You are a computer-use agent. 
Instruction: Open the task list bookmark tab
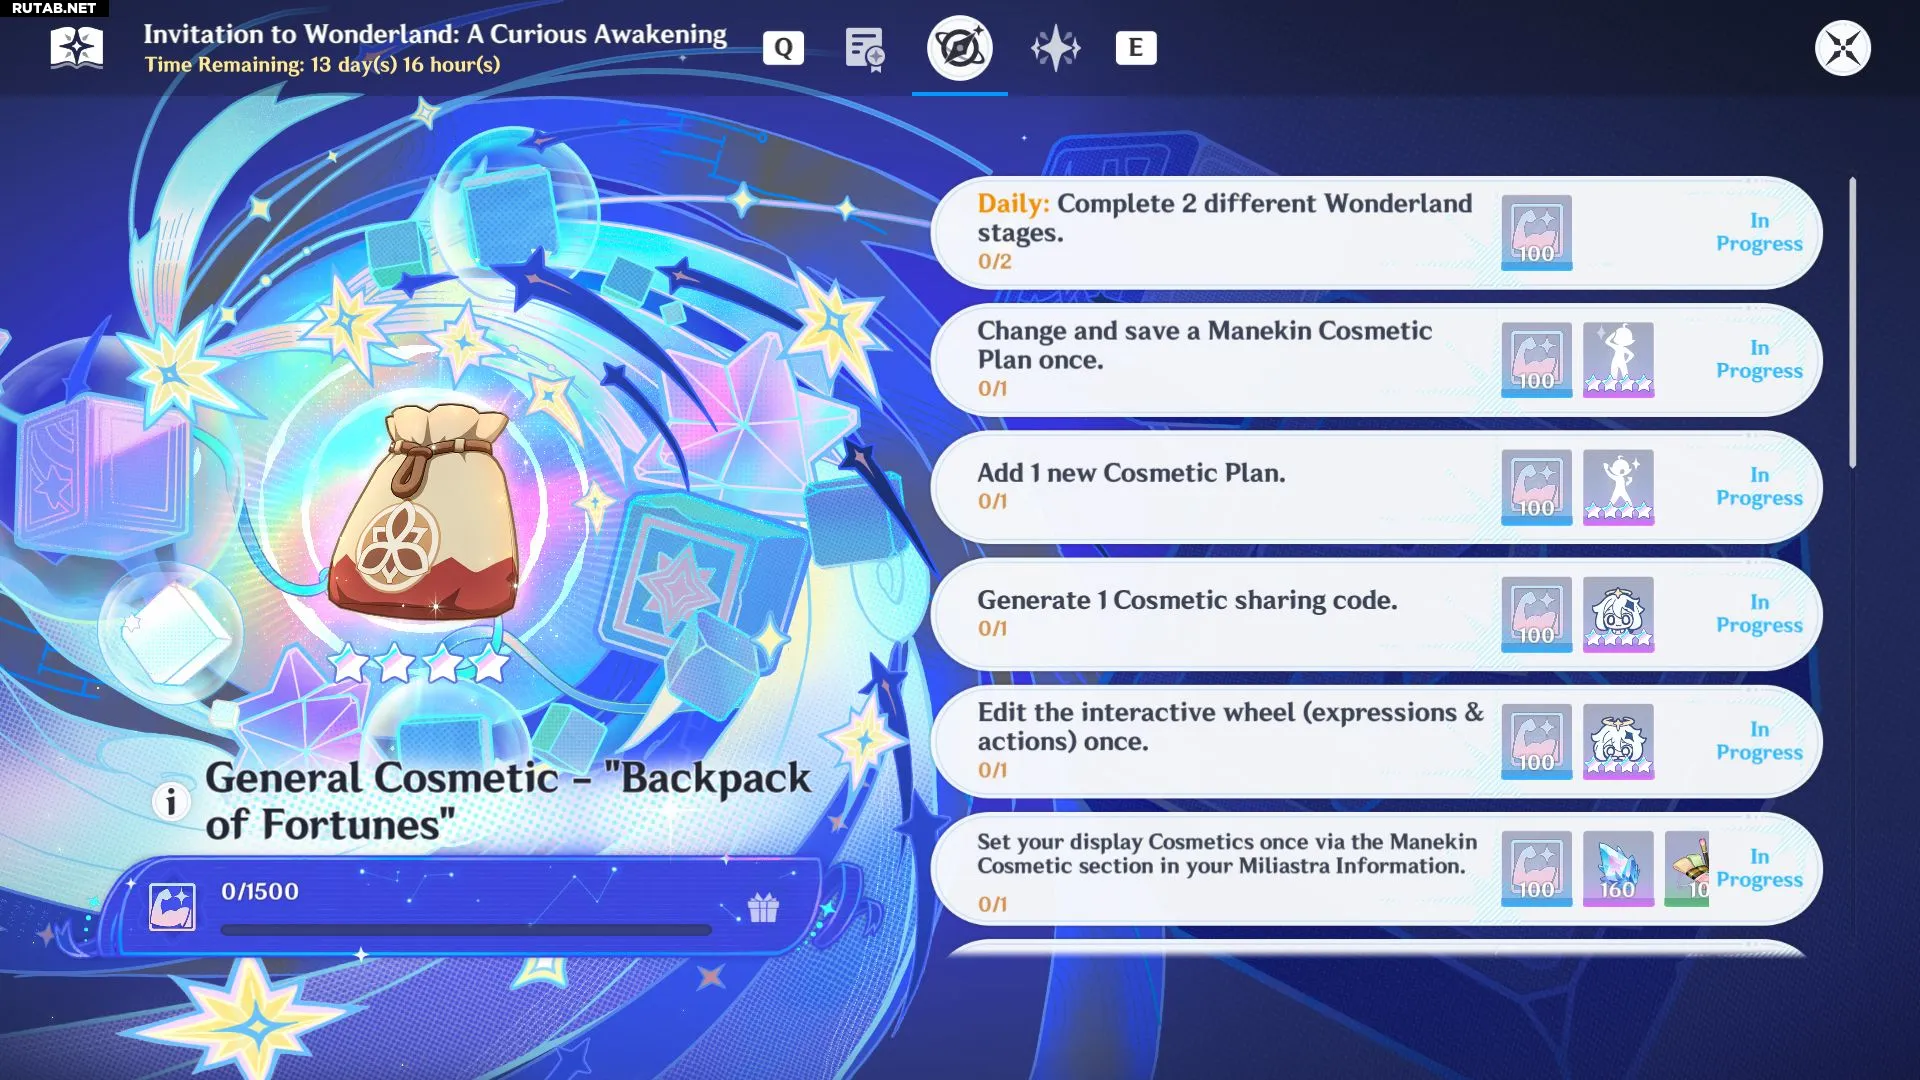(x=864, y=48)
